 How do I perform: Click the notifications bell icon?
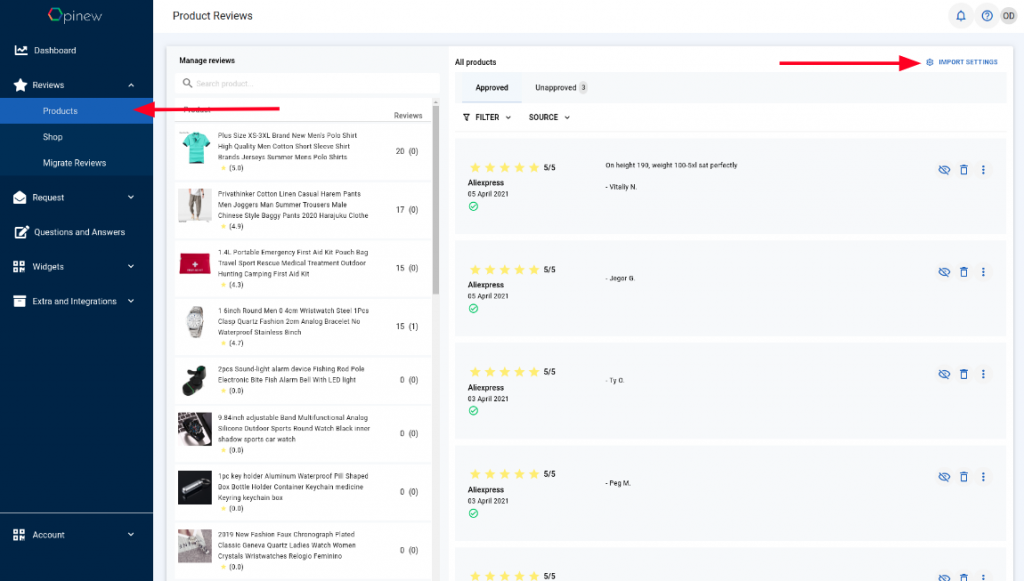961,16
